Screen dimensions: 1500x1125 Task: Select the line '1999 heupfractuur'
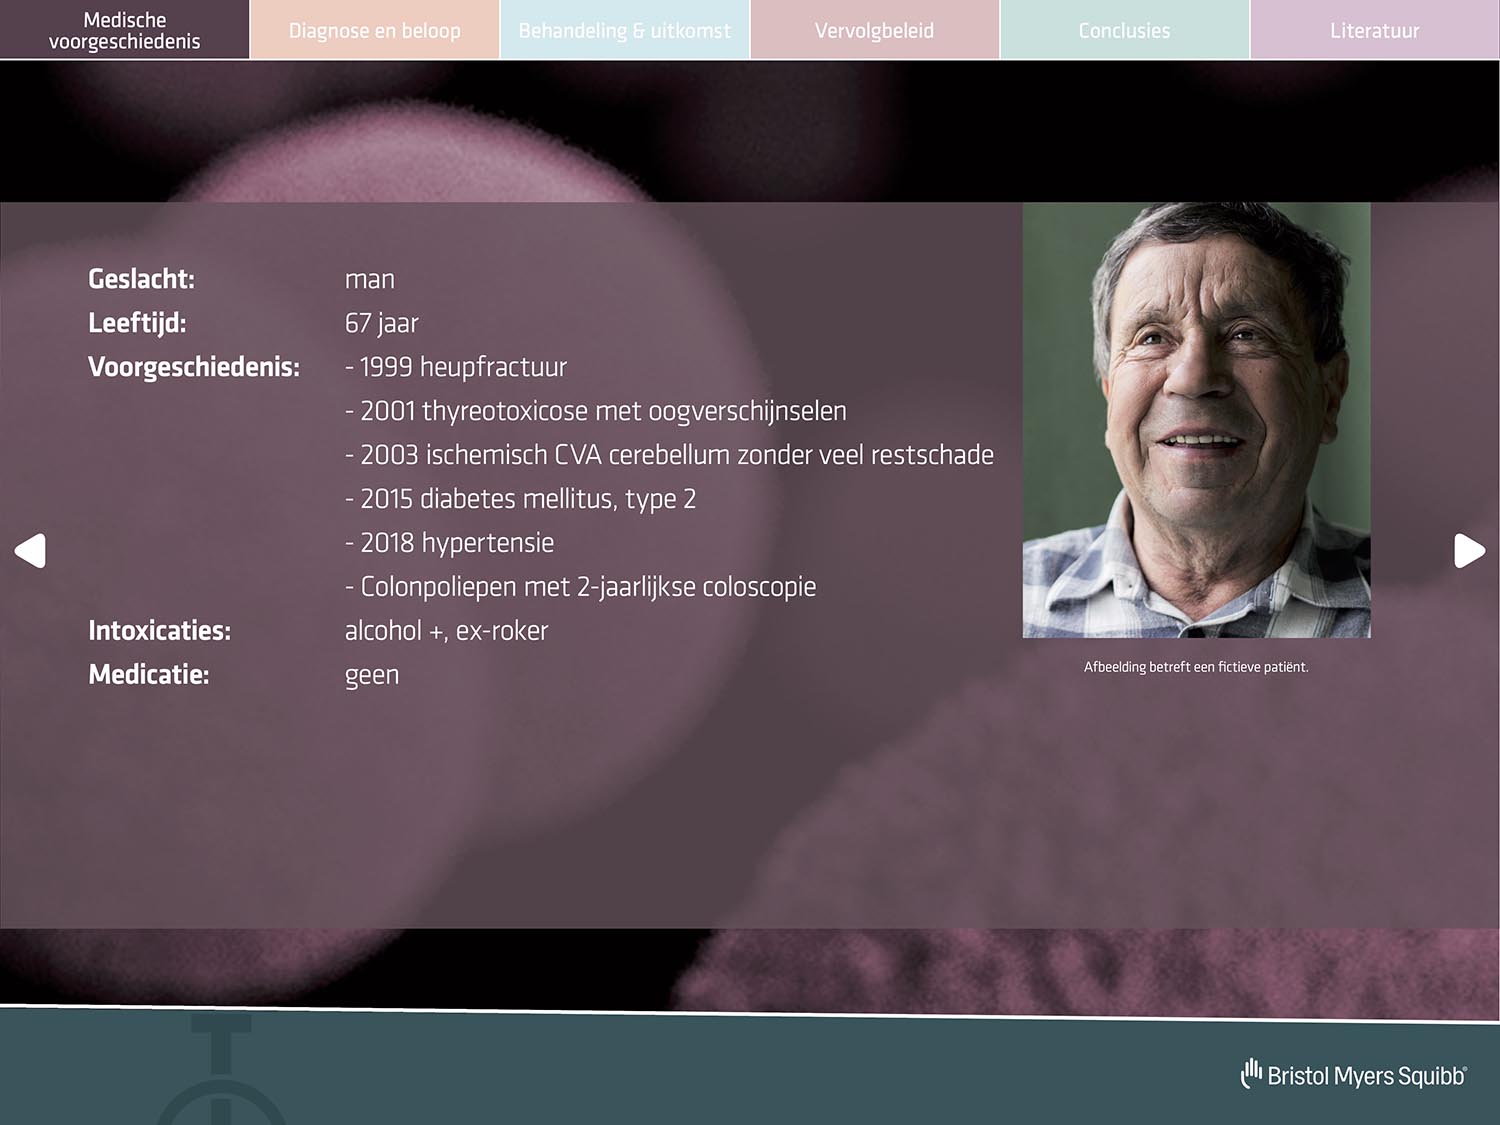click(x=456, y=367)
